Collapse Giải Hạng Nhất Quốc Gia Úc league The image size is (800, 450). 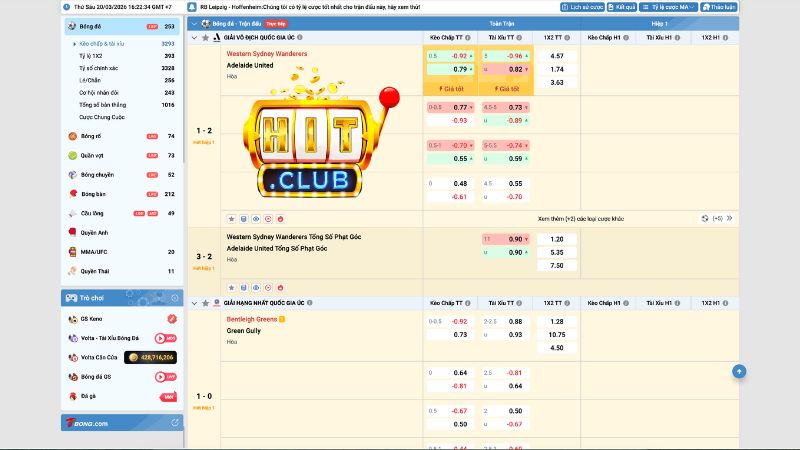(194, 303)
